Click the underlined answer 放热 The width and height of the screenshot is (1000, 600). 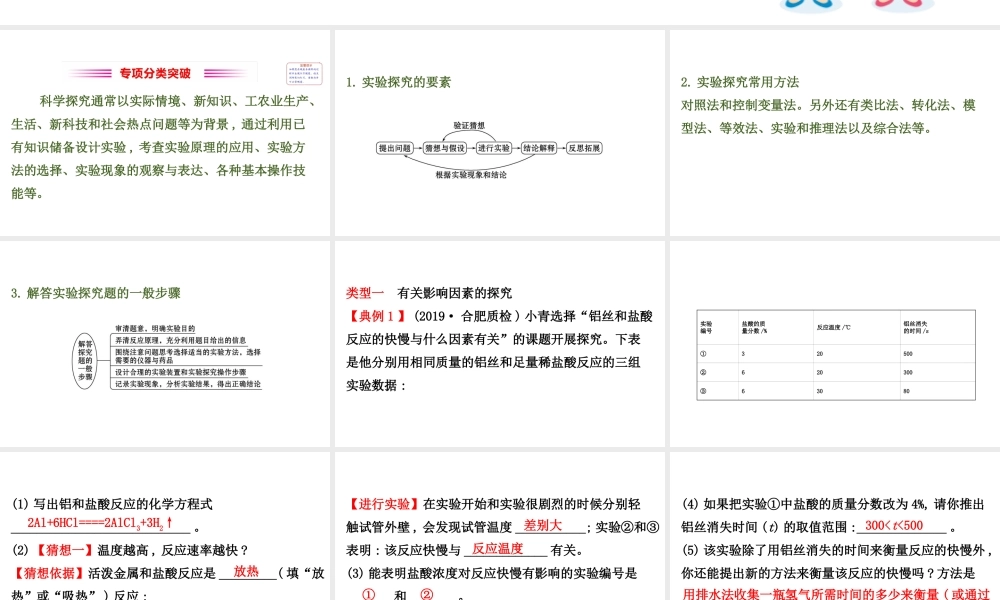pyautogui.click(x=246, y=573)
